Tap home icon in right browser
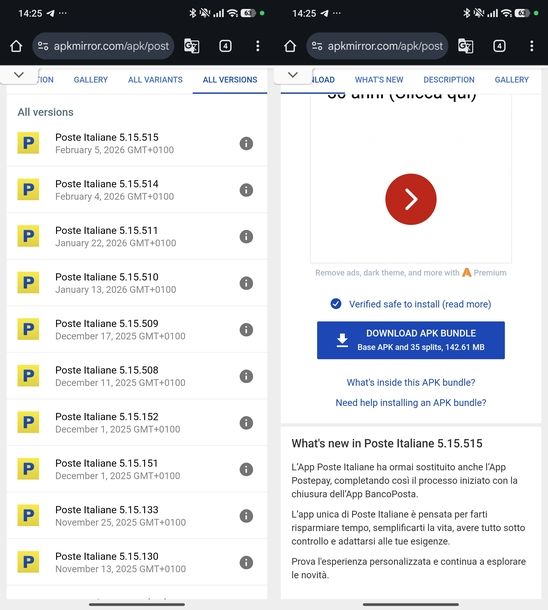Screen dimensions: 548x610 pyautogui.click(x=290, y=46)
